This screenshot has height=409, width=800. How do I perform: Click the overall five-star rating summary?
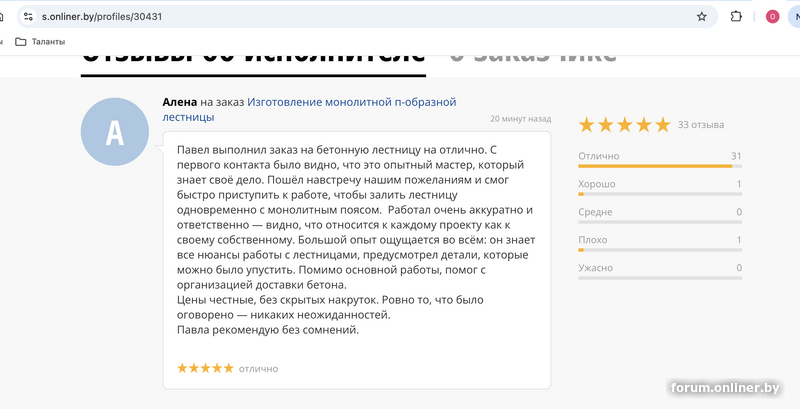click(x=624, y=125)
